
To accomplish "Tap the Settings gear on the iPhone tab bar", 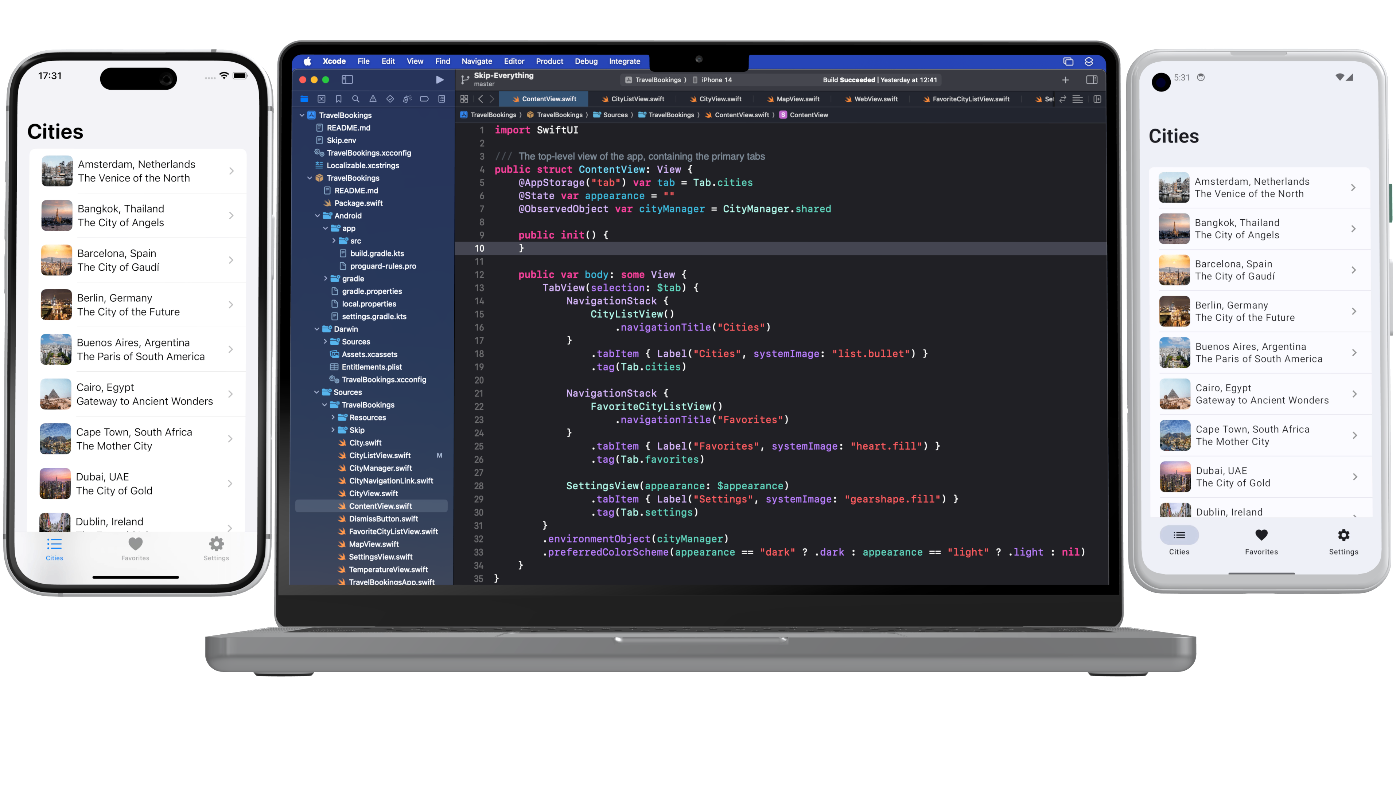I will (x=216, y=544).
